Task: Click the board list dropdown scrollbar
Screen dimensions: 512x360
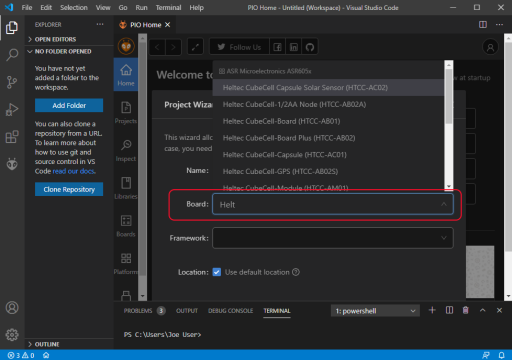Action: (x=449, y=125)
